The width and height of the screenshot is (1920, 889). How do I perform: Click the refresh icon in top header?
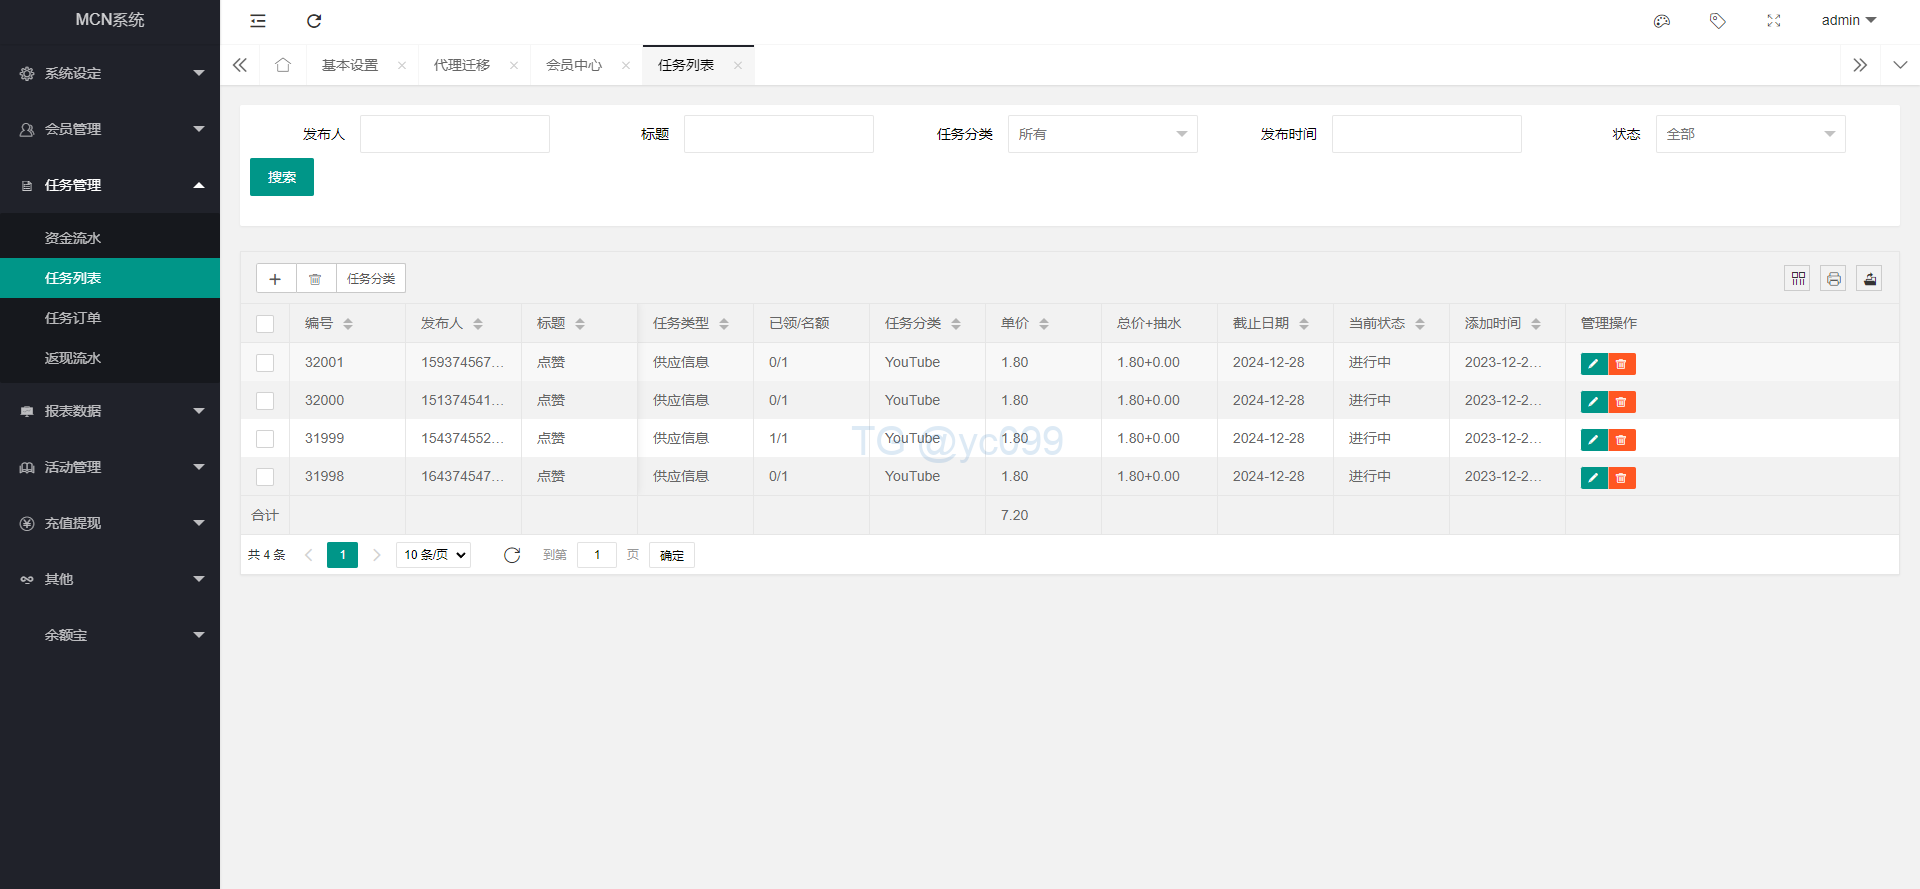click(x=314, y=21)
